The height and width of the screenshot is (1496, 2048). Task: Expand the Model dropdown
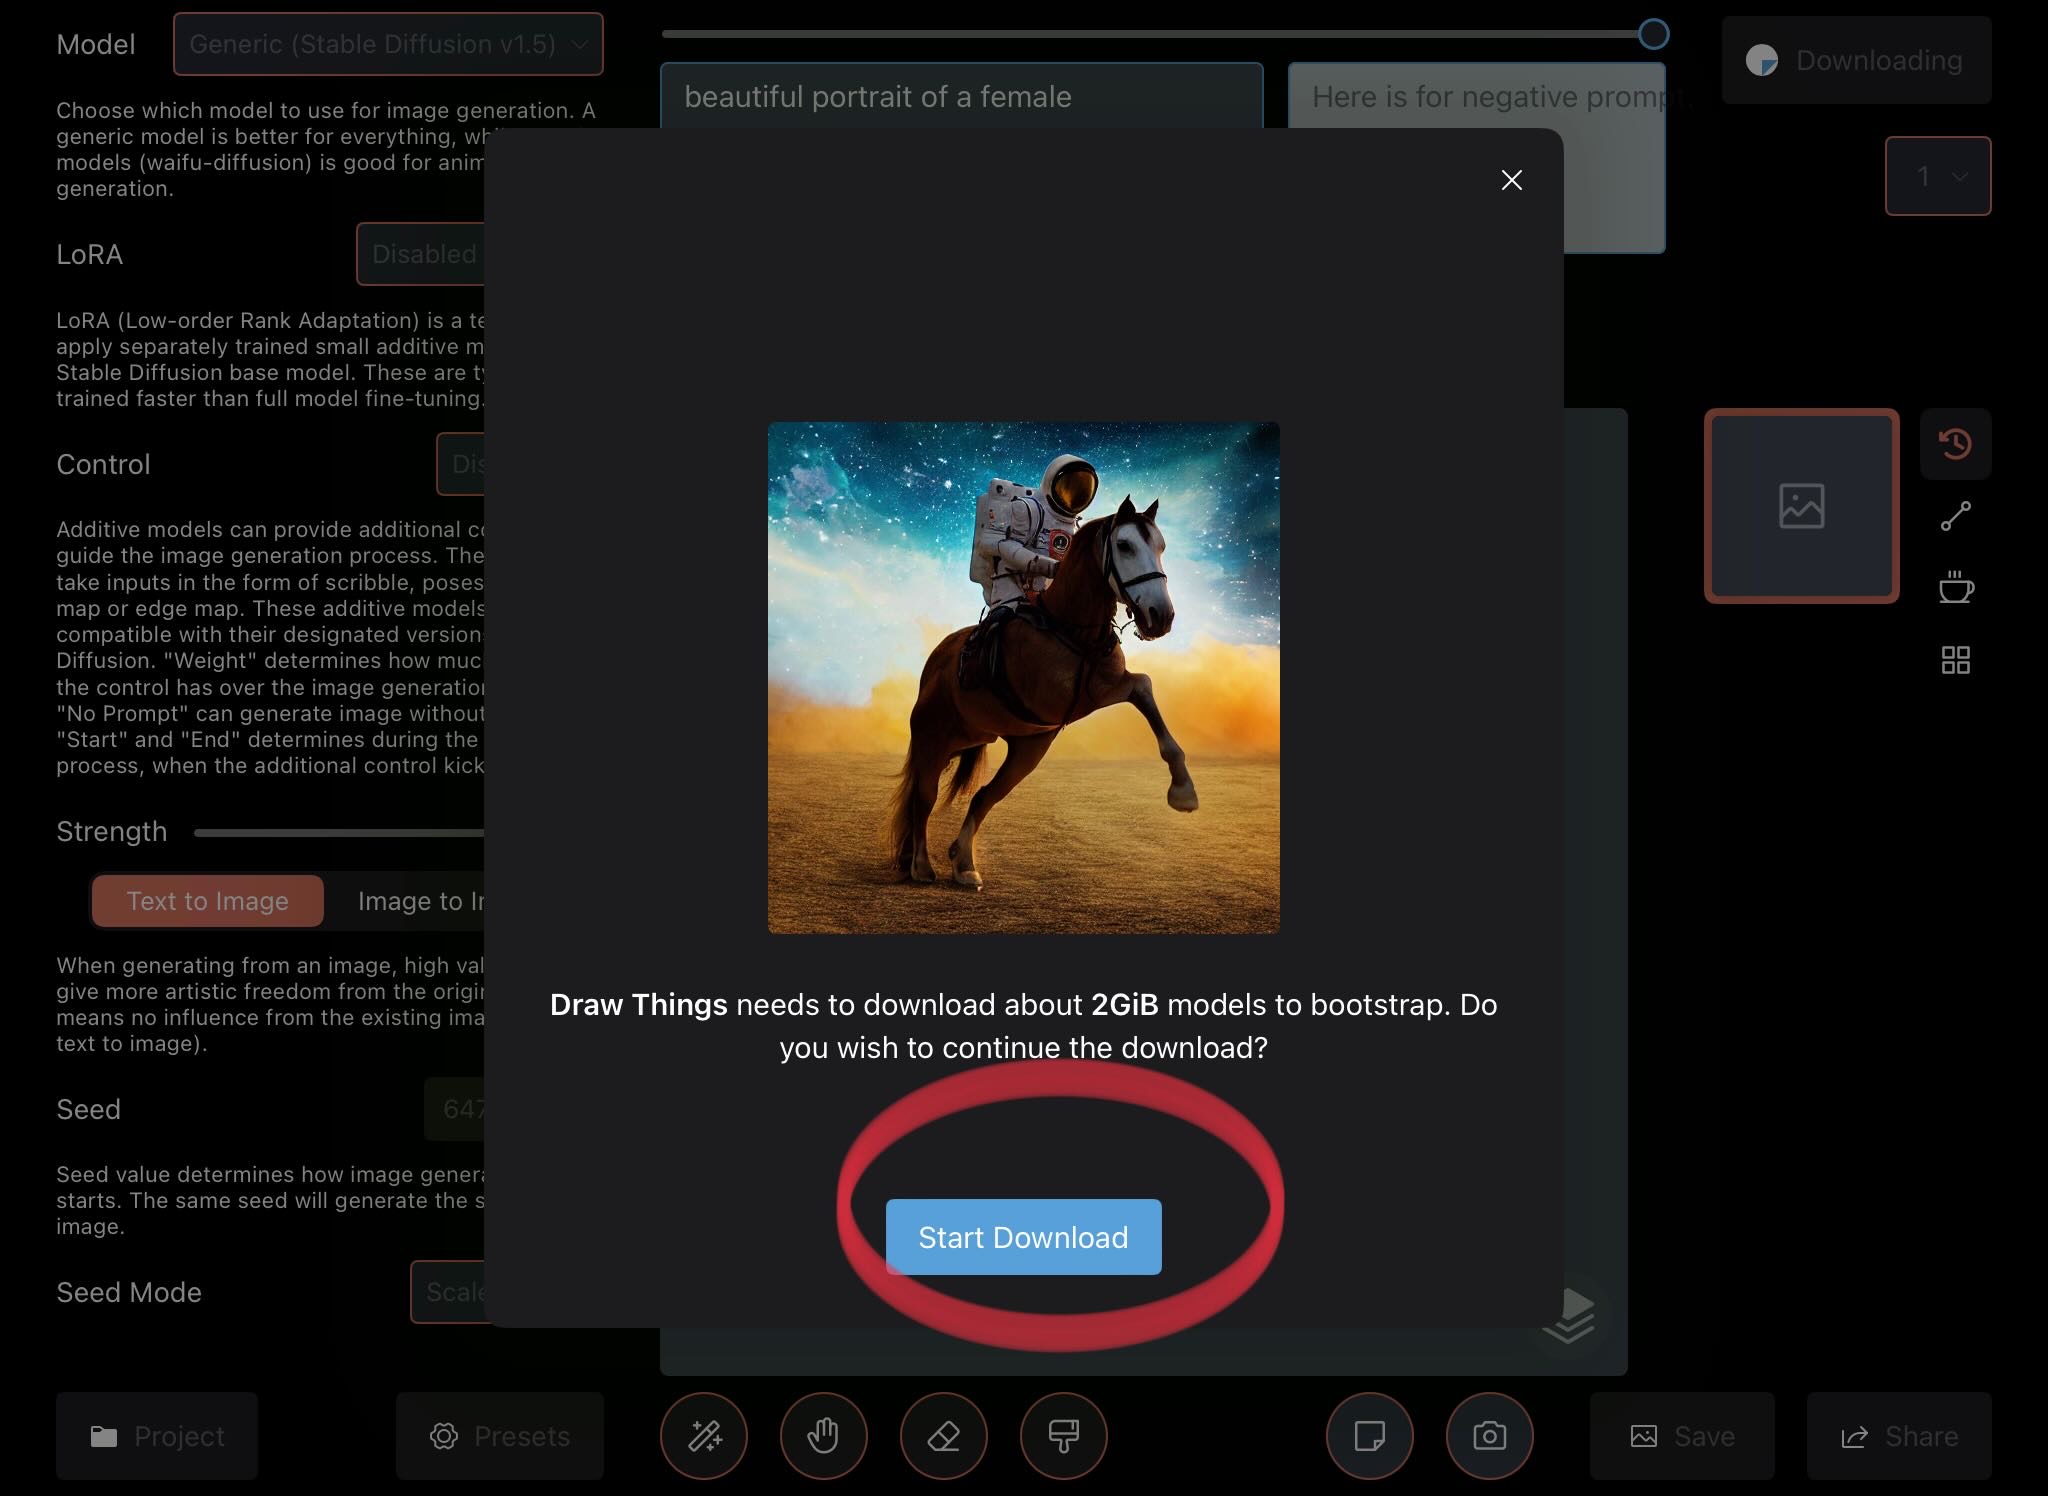[388, 44]
